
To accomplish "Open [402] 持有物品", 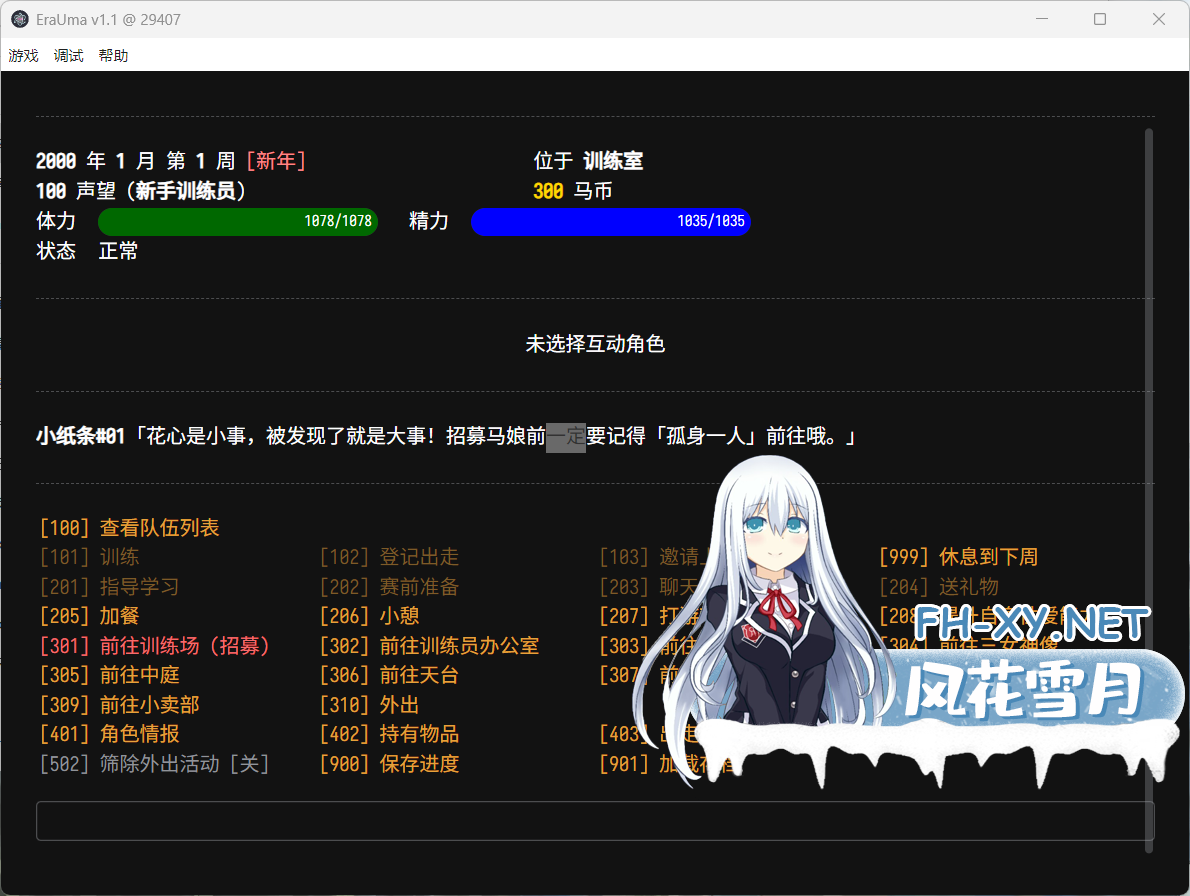I will pyautogui.click(x=389, y=734).
